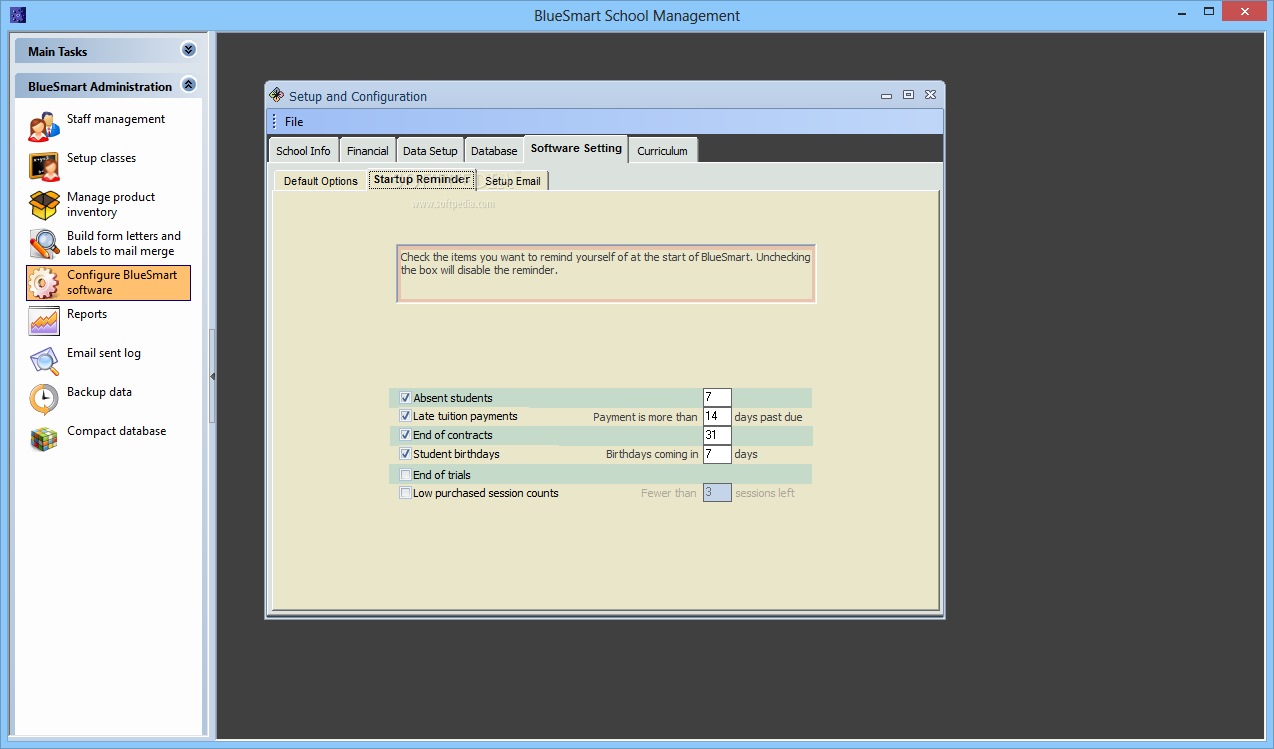This screenshot has height=749, width=1274.
Task: Click Build form letters and labels text
Action: tap(124, 244)
